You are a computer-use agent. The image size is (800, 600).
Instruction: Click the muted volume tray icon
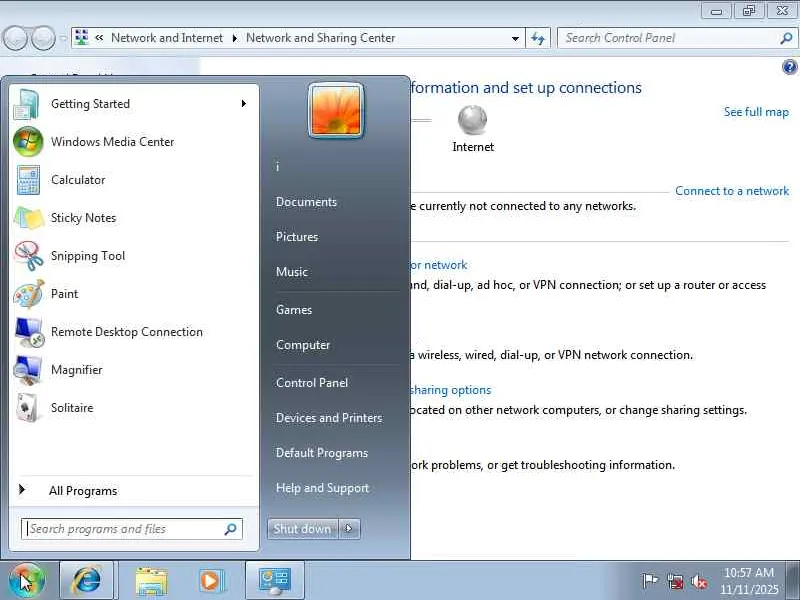coord(699,581)
